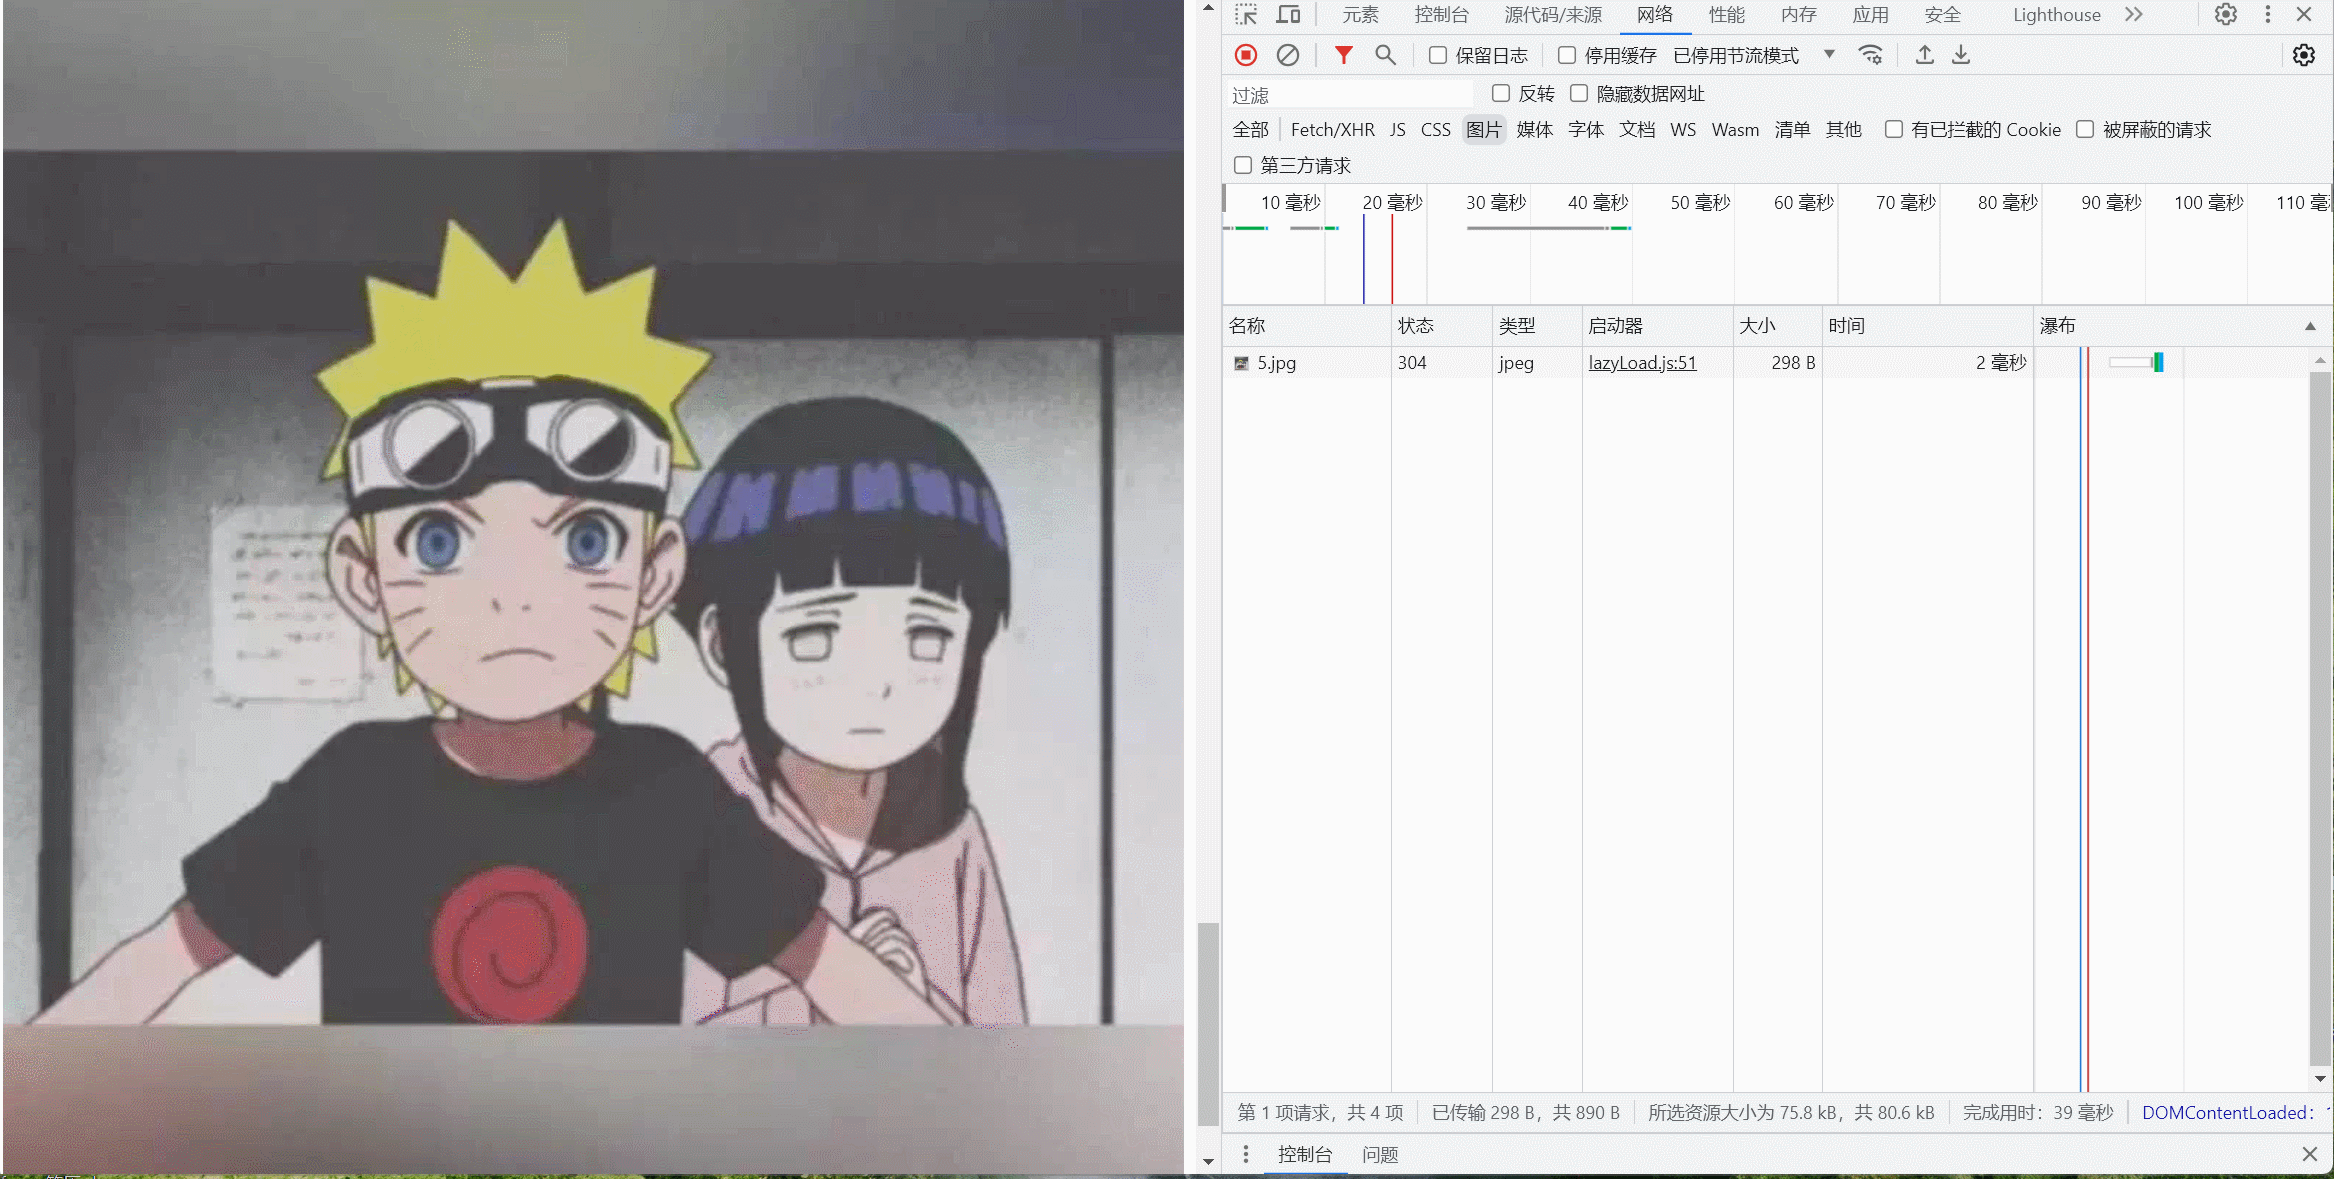The height and width of the screenshot is (1179, 2334).
Task: Open the 性能 tab
Action: point(1727,15)
